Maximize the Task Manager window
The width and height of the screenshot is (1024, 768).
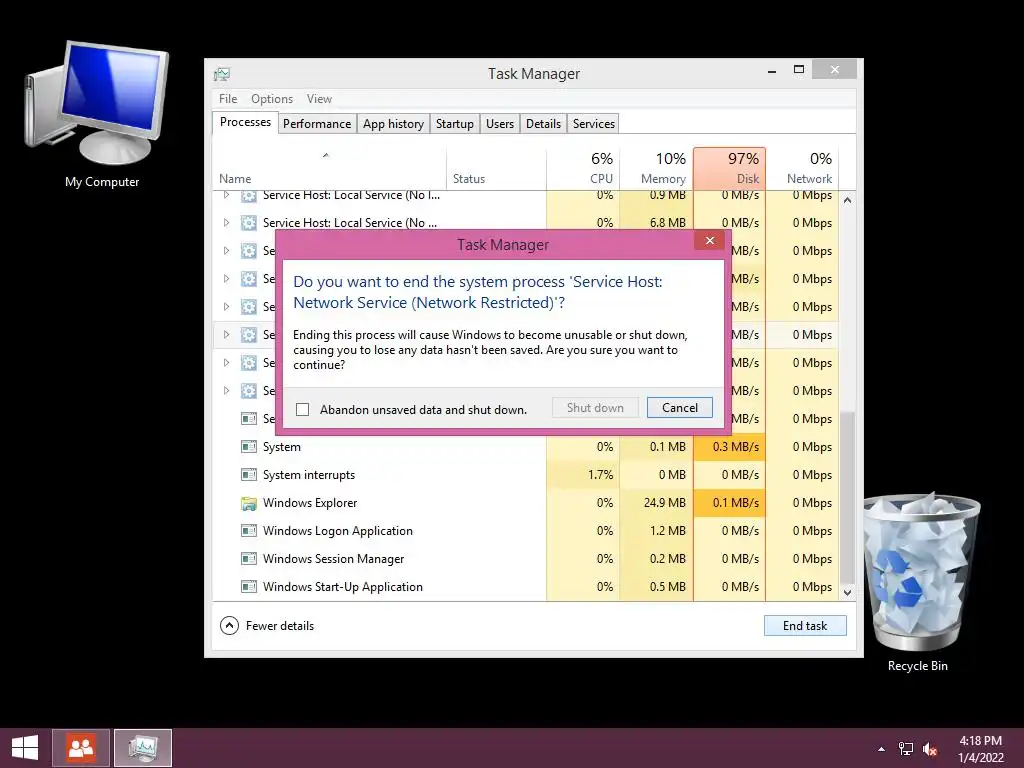pos(799,70)
